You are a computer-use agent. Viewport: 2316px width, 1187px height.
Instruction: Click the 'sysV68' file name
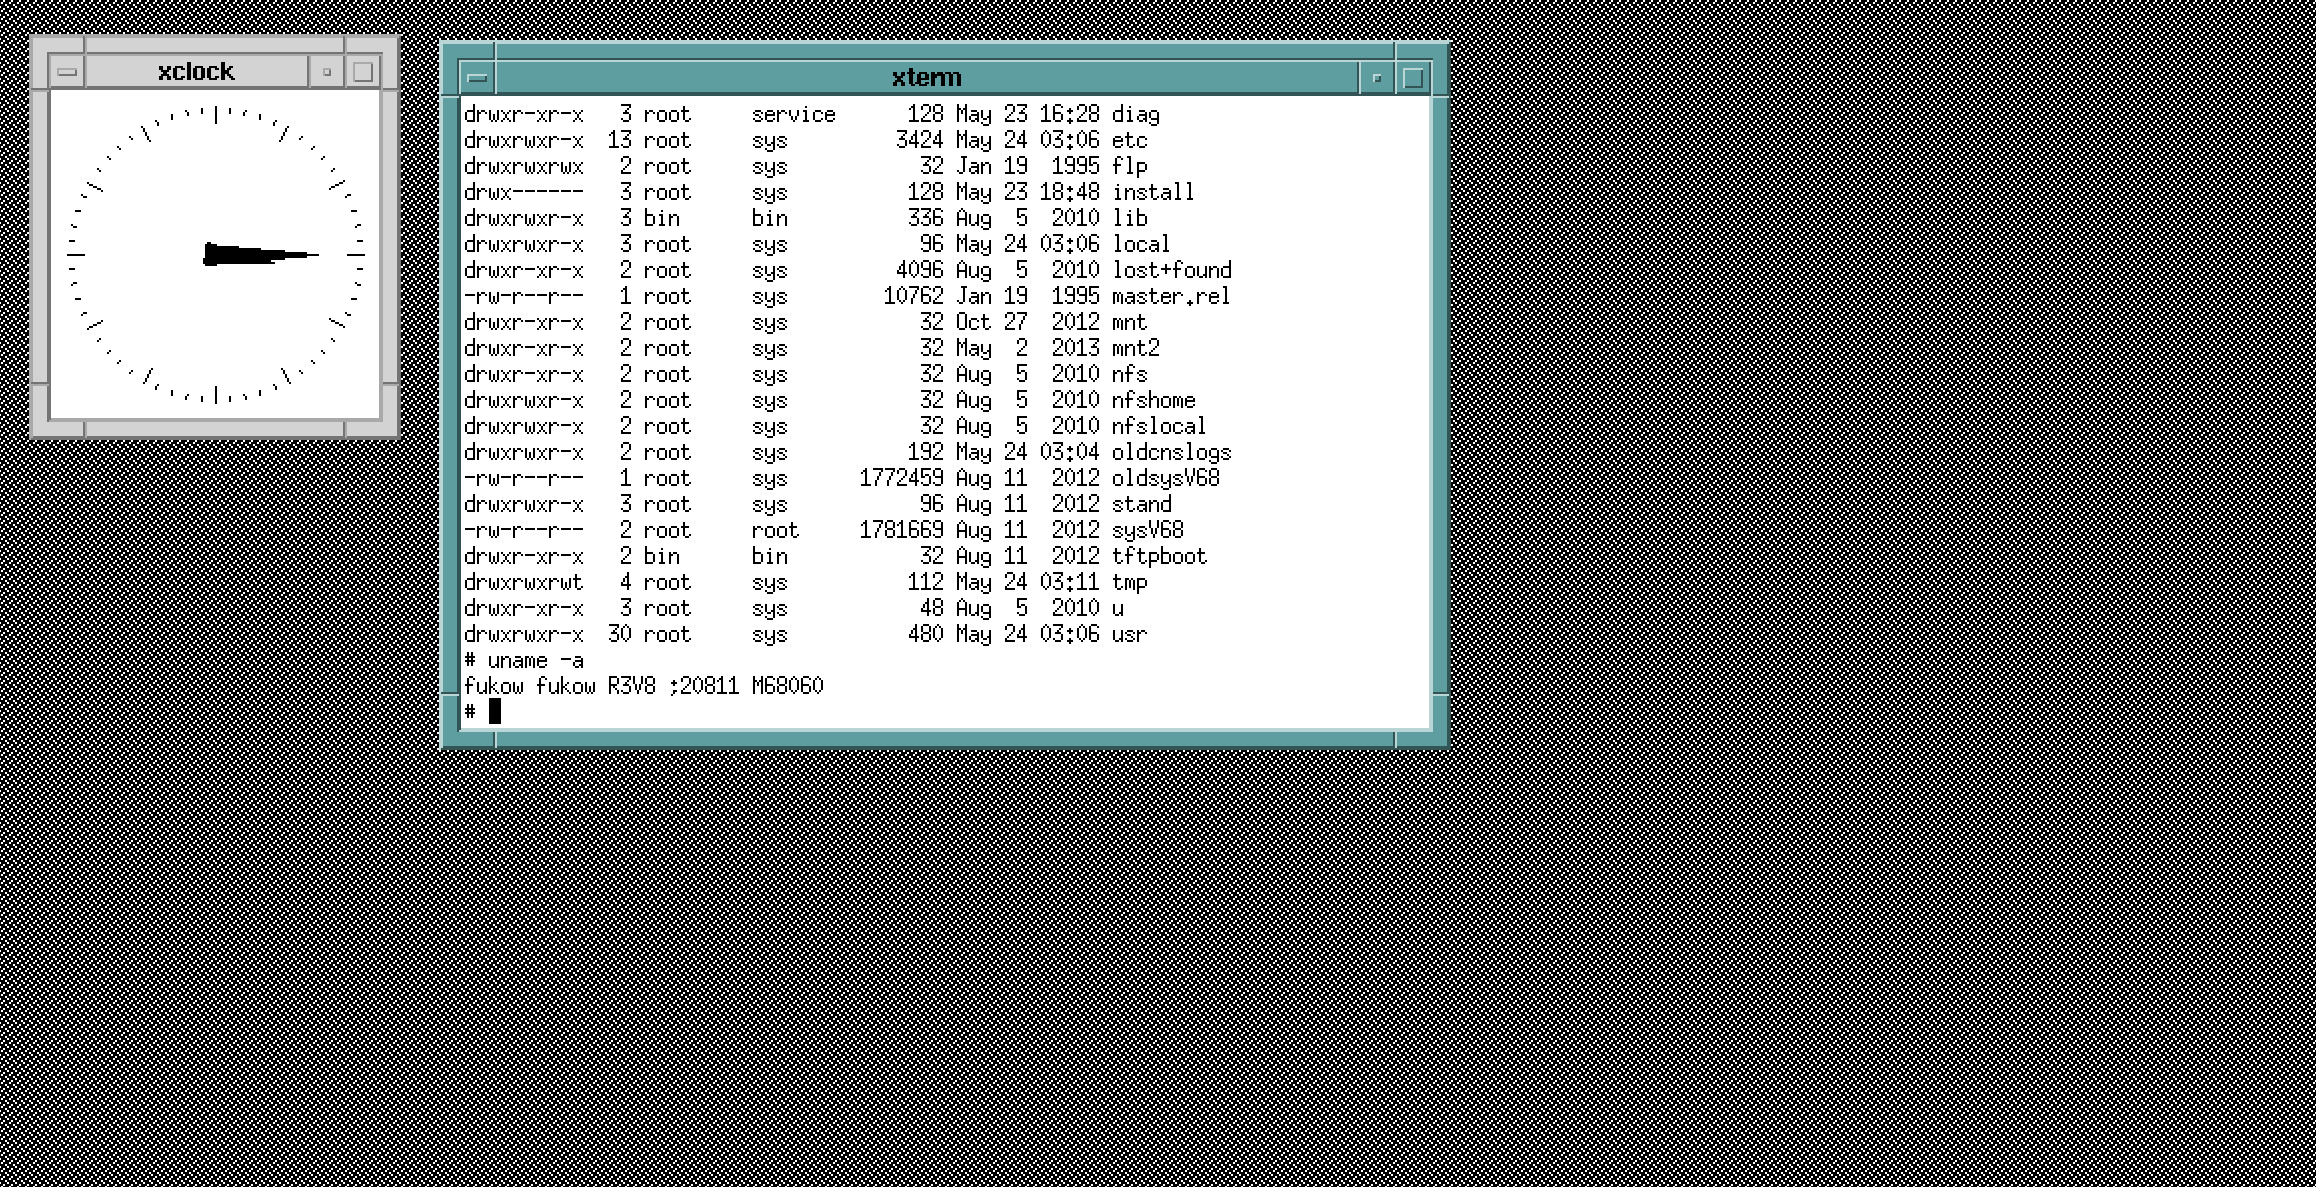point(1148,530)
